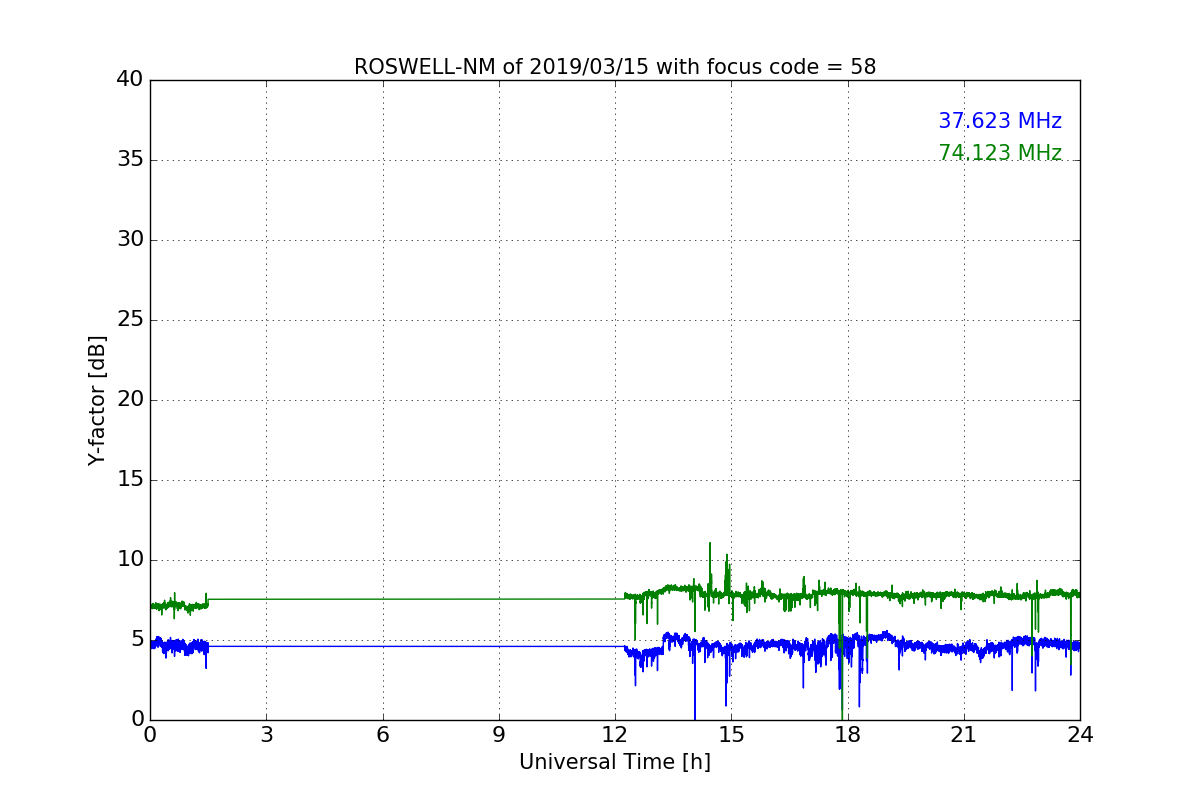Image resolution: width=1200 pixels, height=800 pixels.
Task: Click the 'Y-factor [dB]' axis label
Action: pyautogui.click(x=97, y=400)
